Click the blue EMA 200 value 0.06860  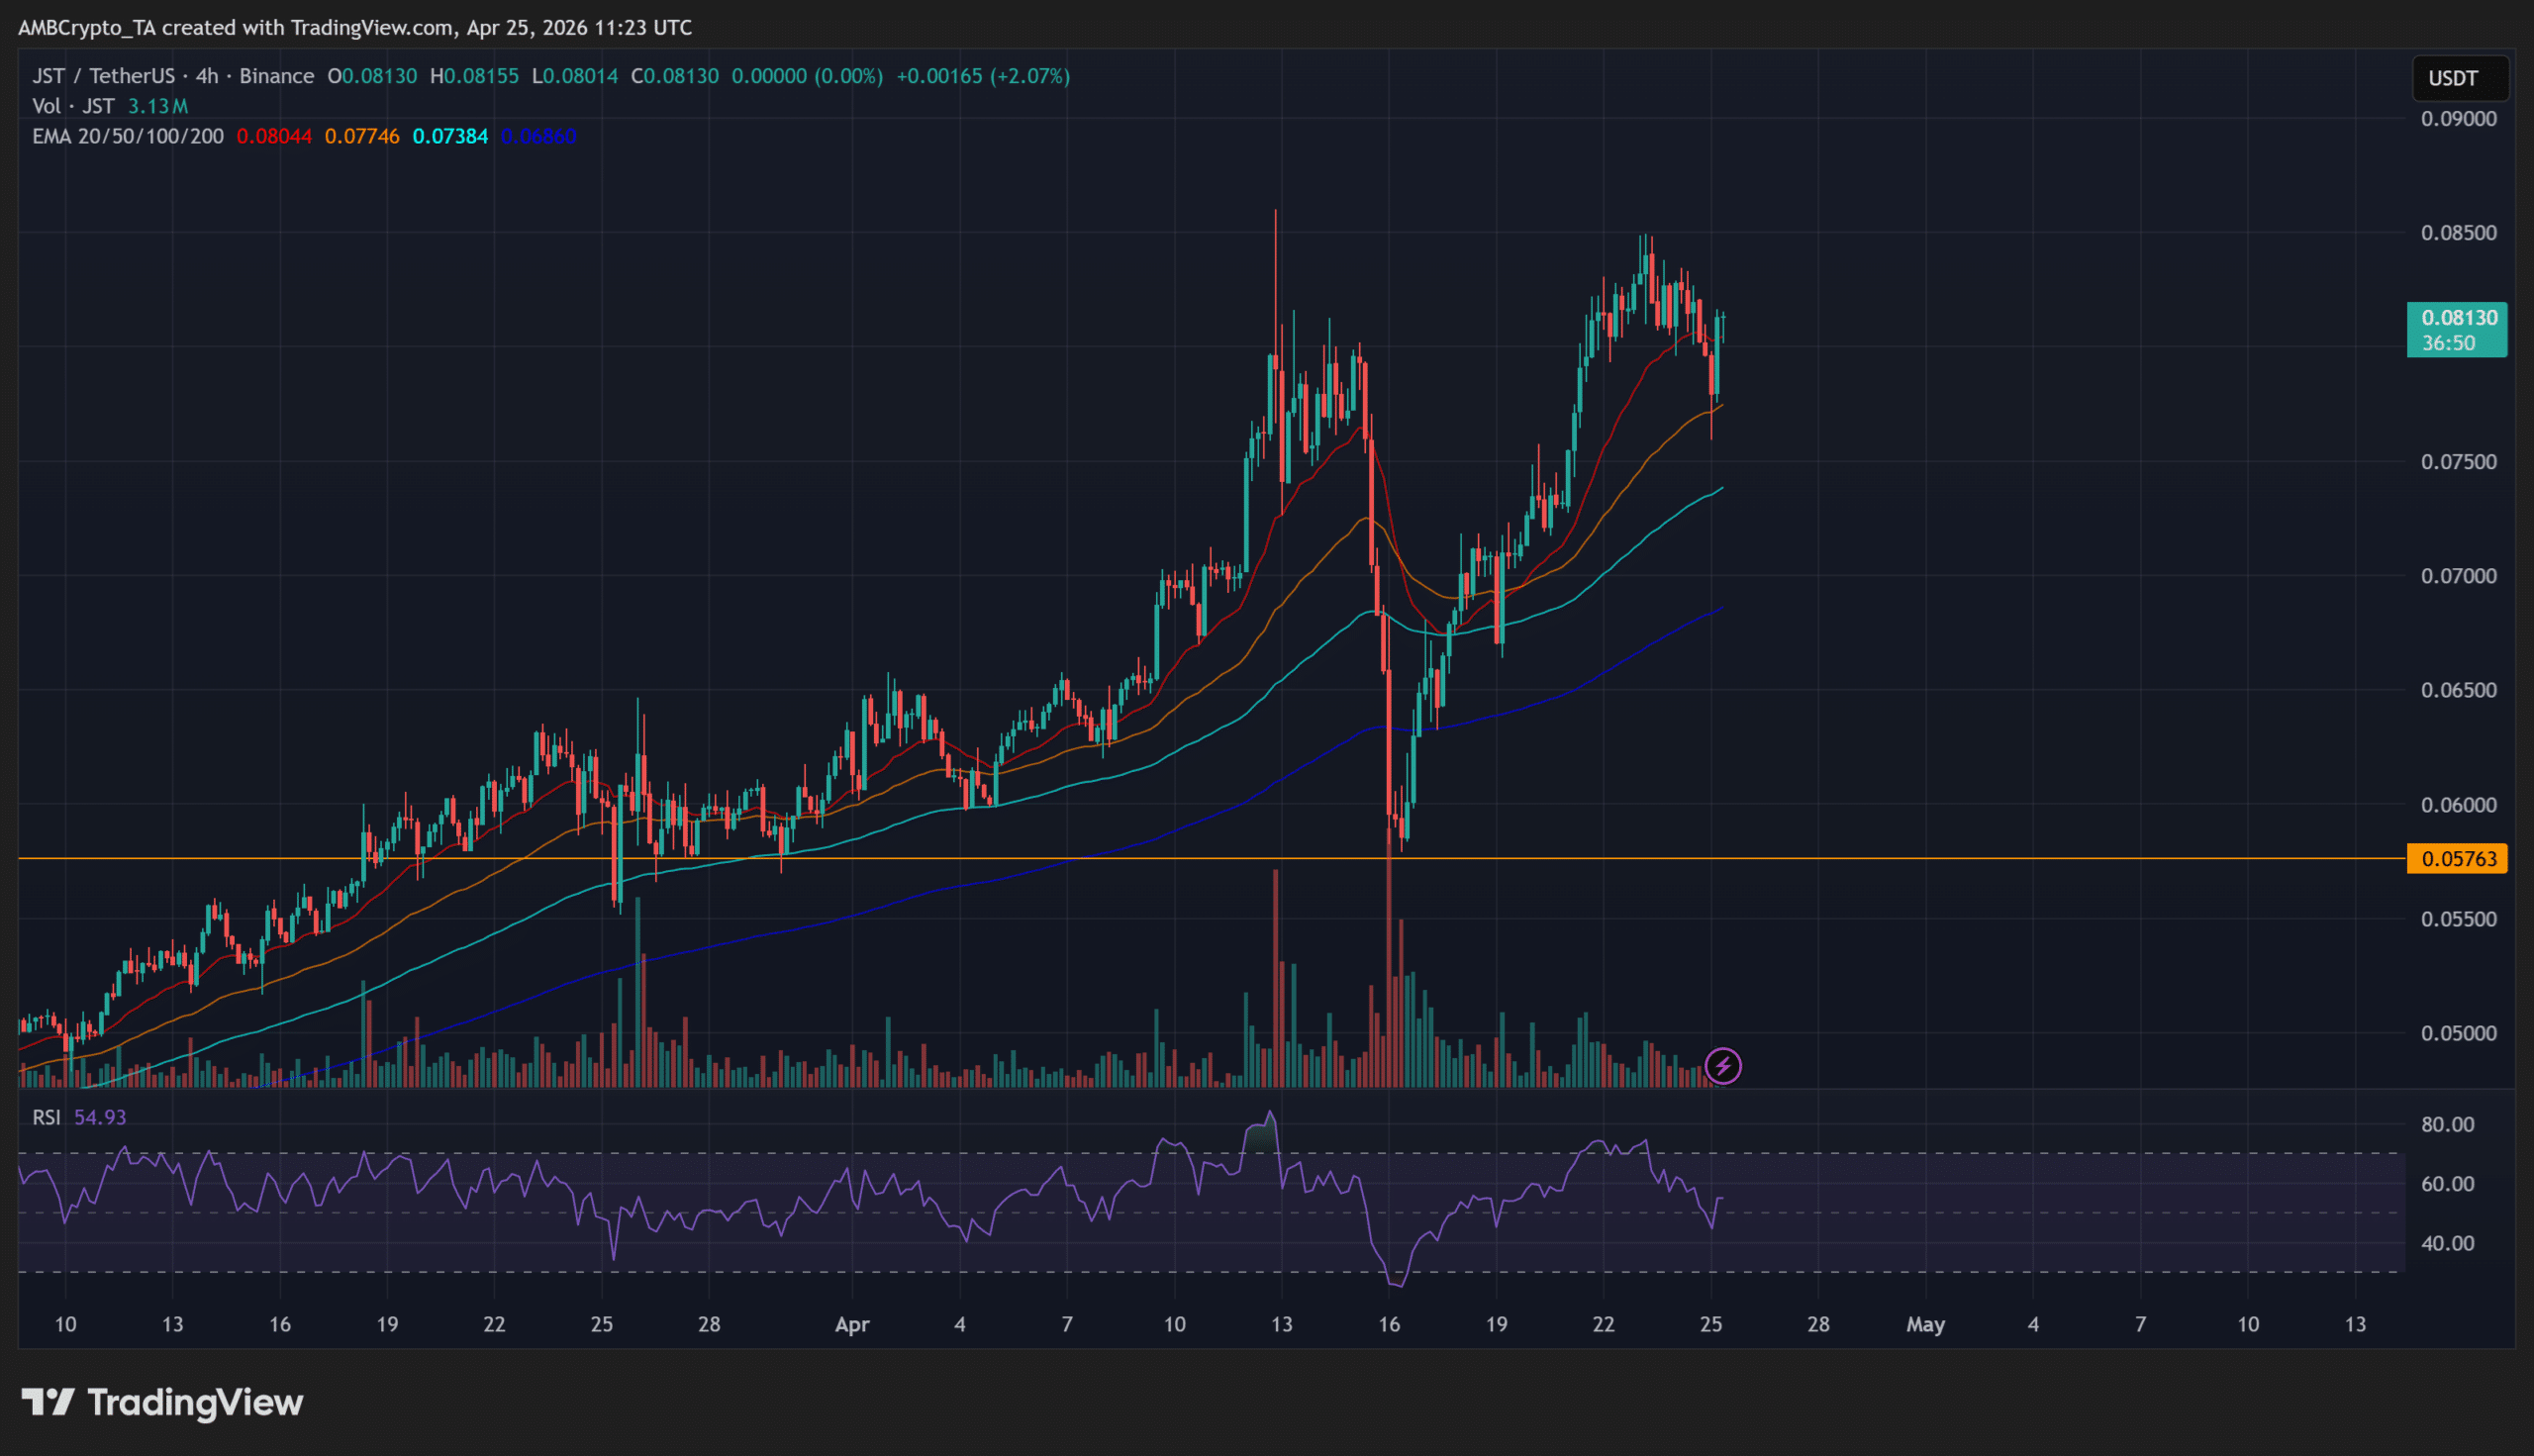[538, 136]
